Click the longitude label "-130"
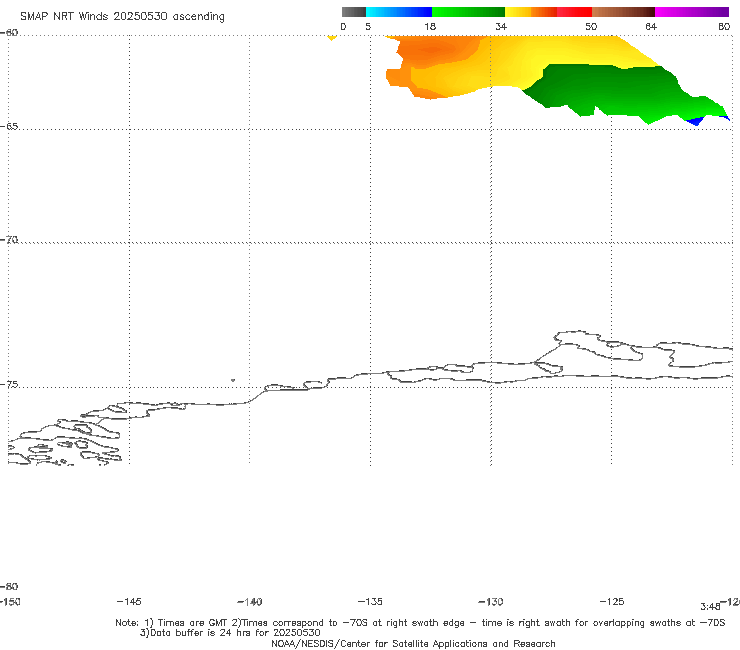Viewport: 740px width, 650px height. point(491,602)
